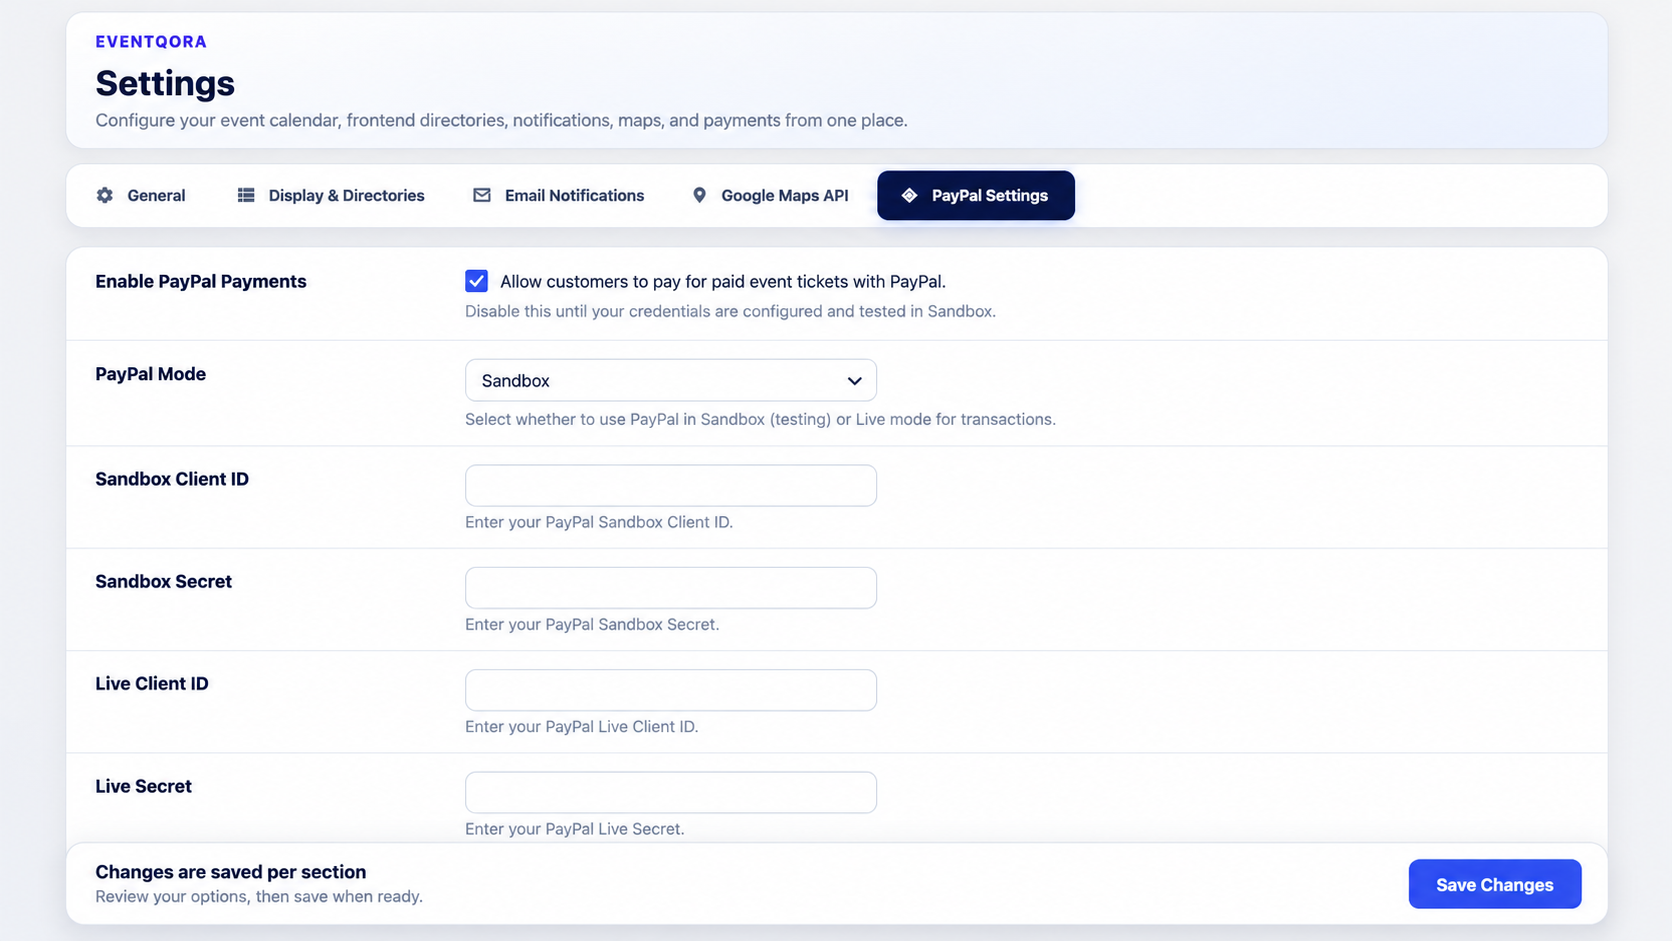
Task: Click 'Enter your PayPal Sandbox Client ID.' hint
Action: tap(599, 522)
